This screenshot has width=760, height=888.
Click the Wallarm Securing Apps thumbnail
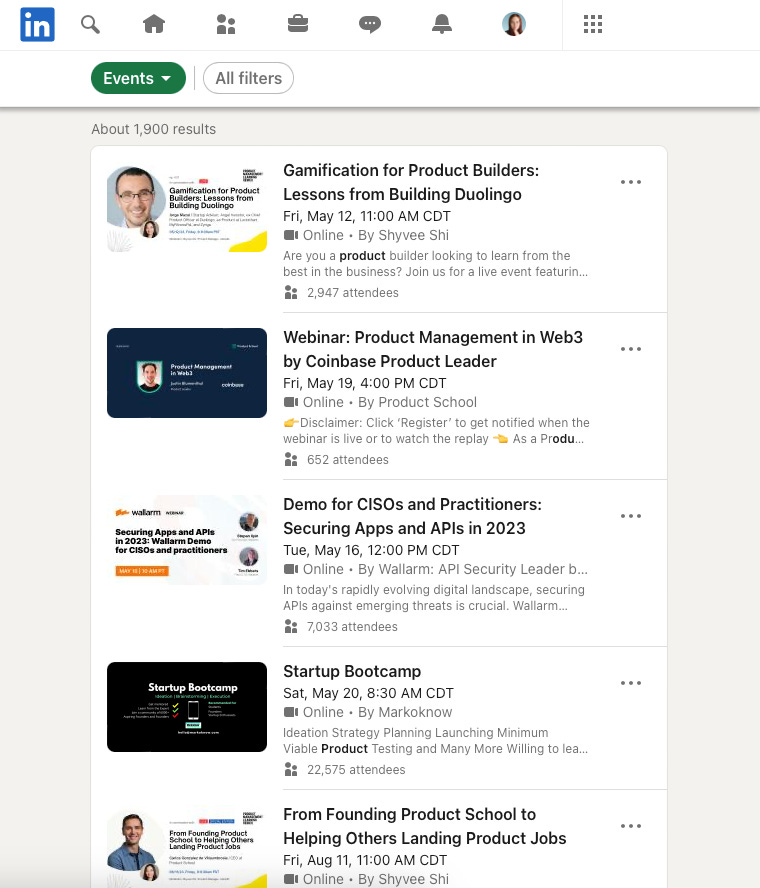point(187,540)
